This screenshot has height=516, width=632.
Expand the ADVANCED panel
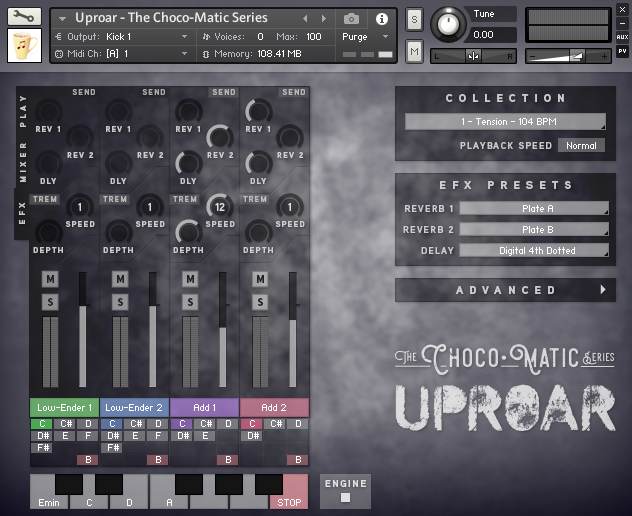(x=505, y=290)
